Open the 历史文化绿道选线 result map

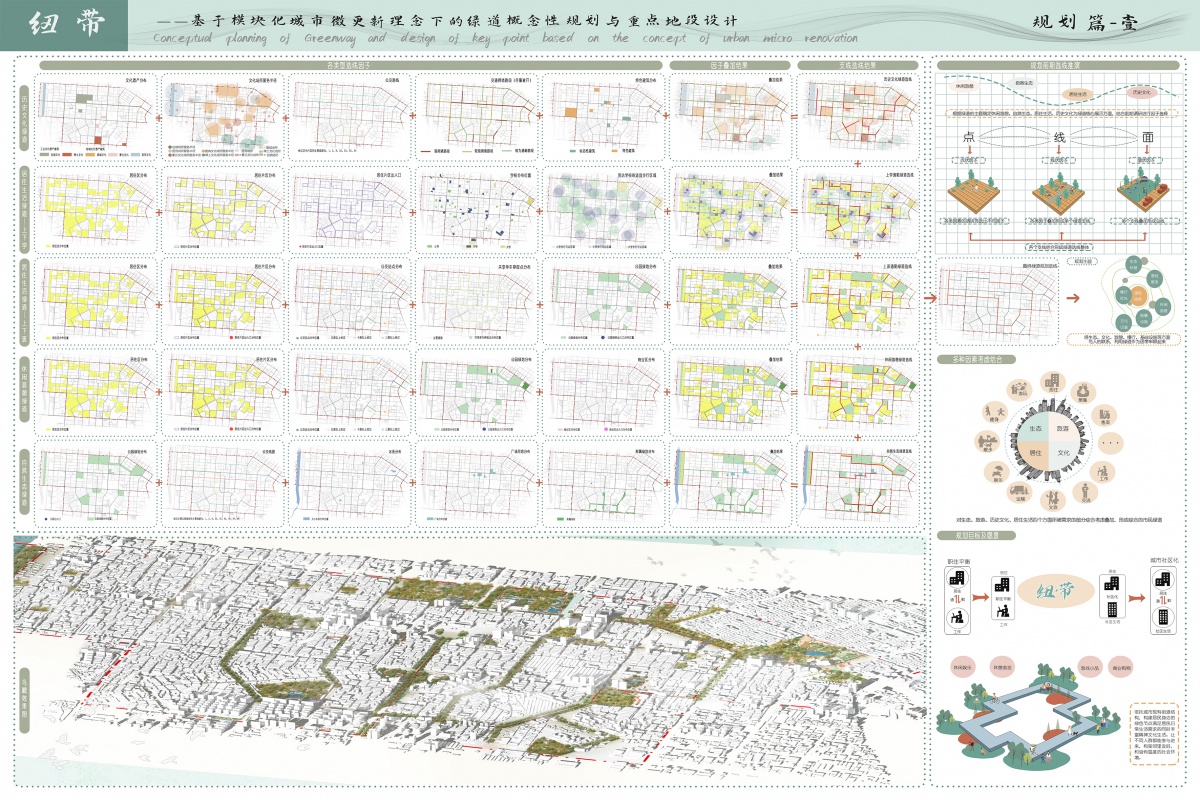tap(859, 115)
